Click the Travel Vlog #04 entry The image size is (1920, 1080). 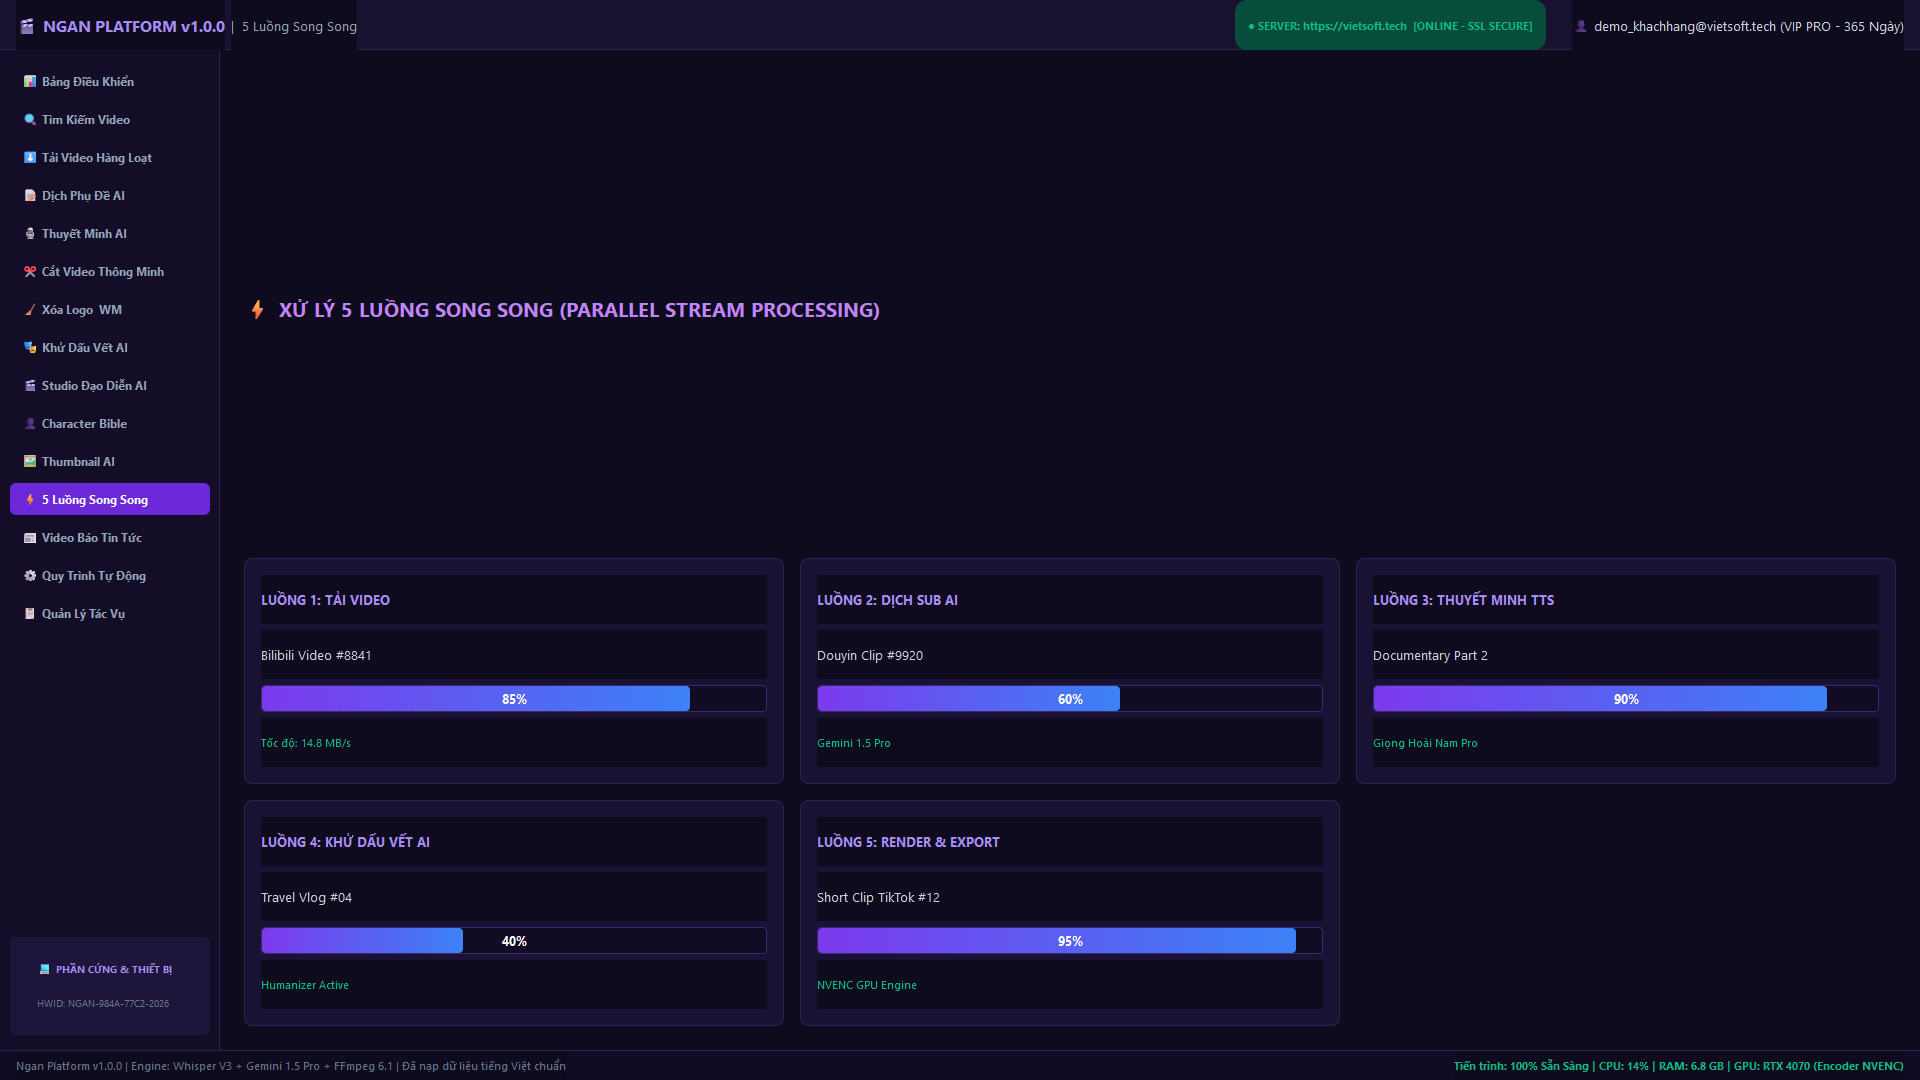pyautogui.click(x=306, y=898)
